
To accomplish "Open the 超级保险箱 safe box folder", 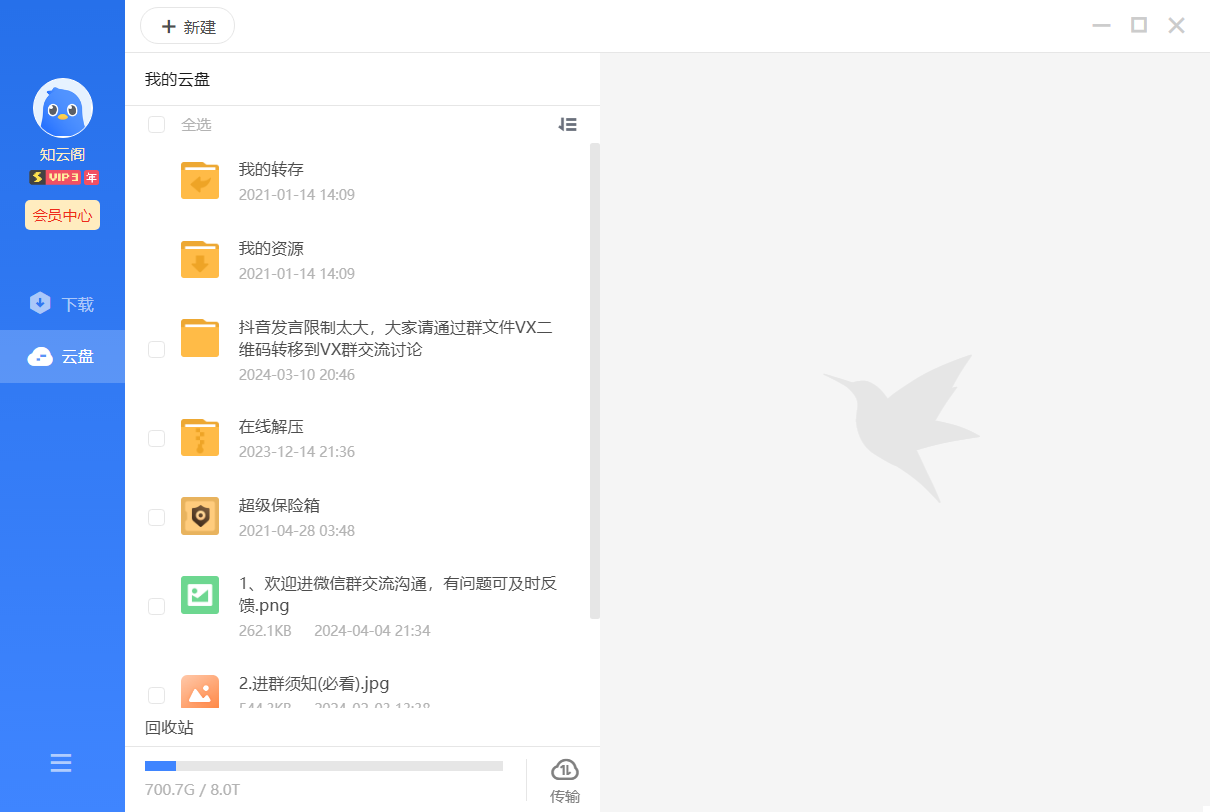I will click(x=200, y=517).
